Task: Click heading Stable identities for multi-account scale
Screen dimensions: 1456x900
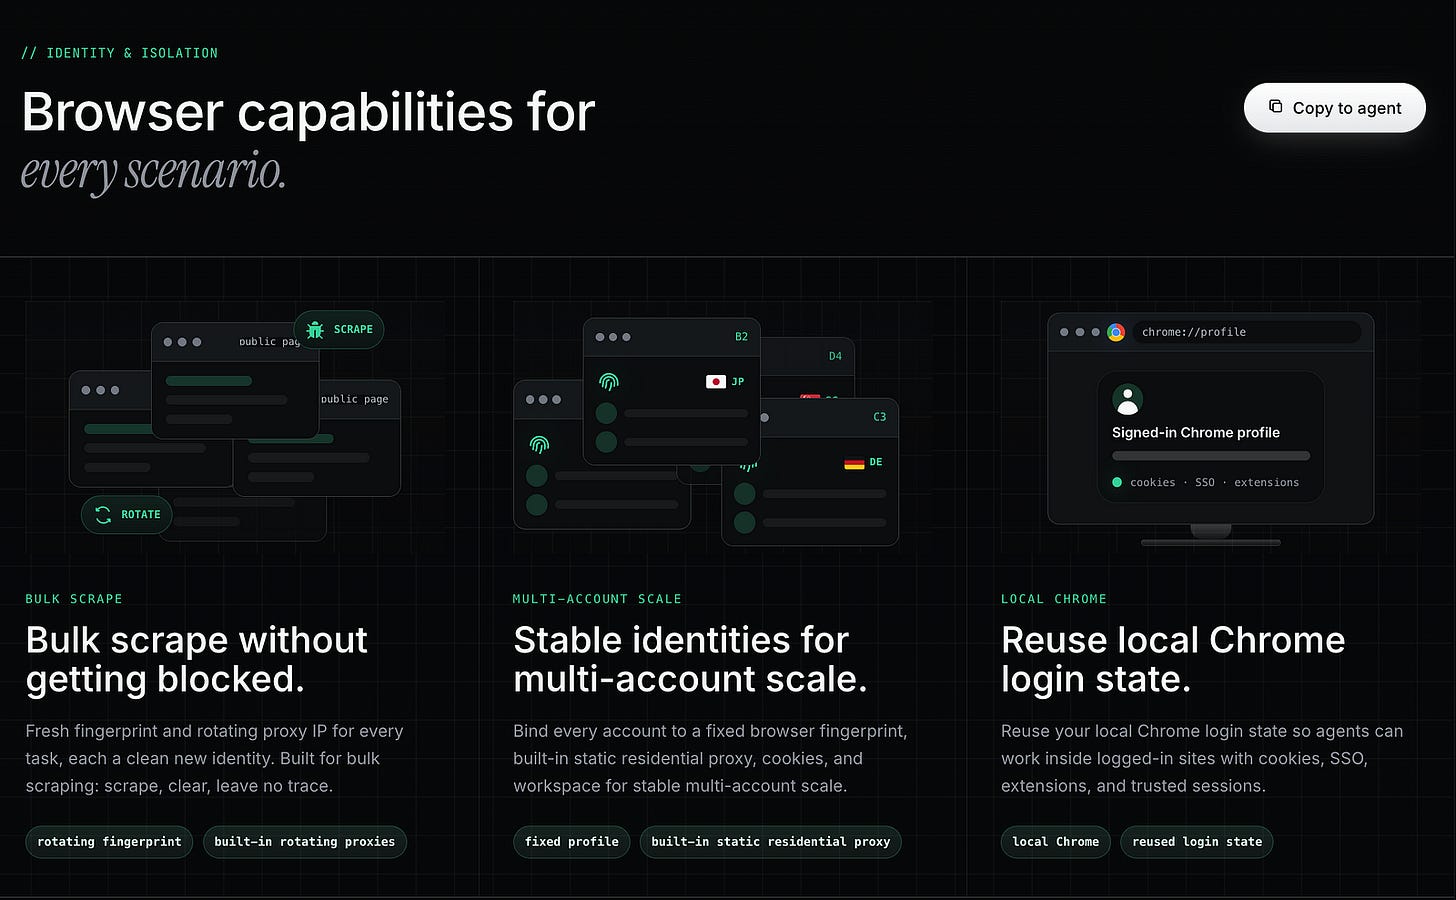Action: 690,659
